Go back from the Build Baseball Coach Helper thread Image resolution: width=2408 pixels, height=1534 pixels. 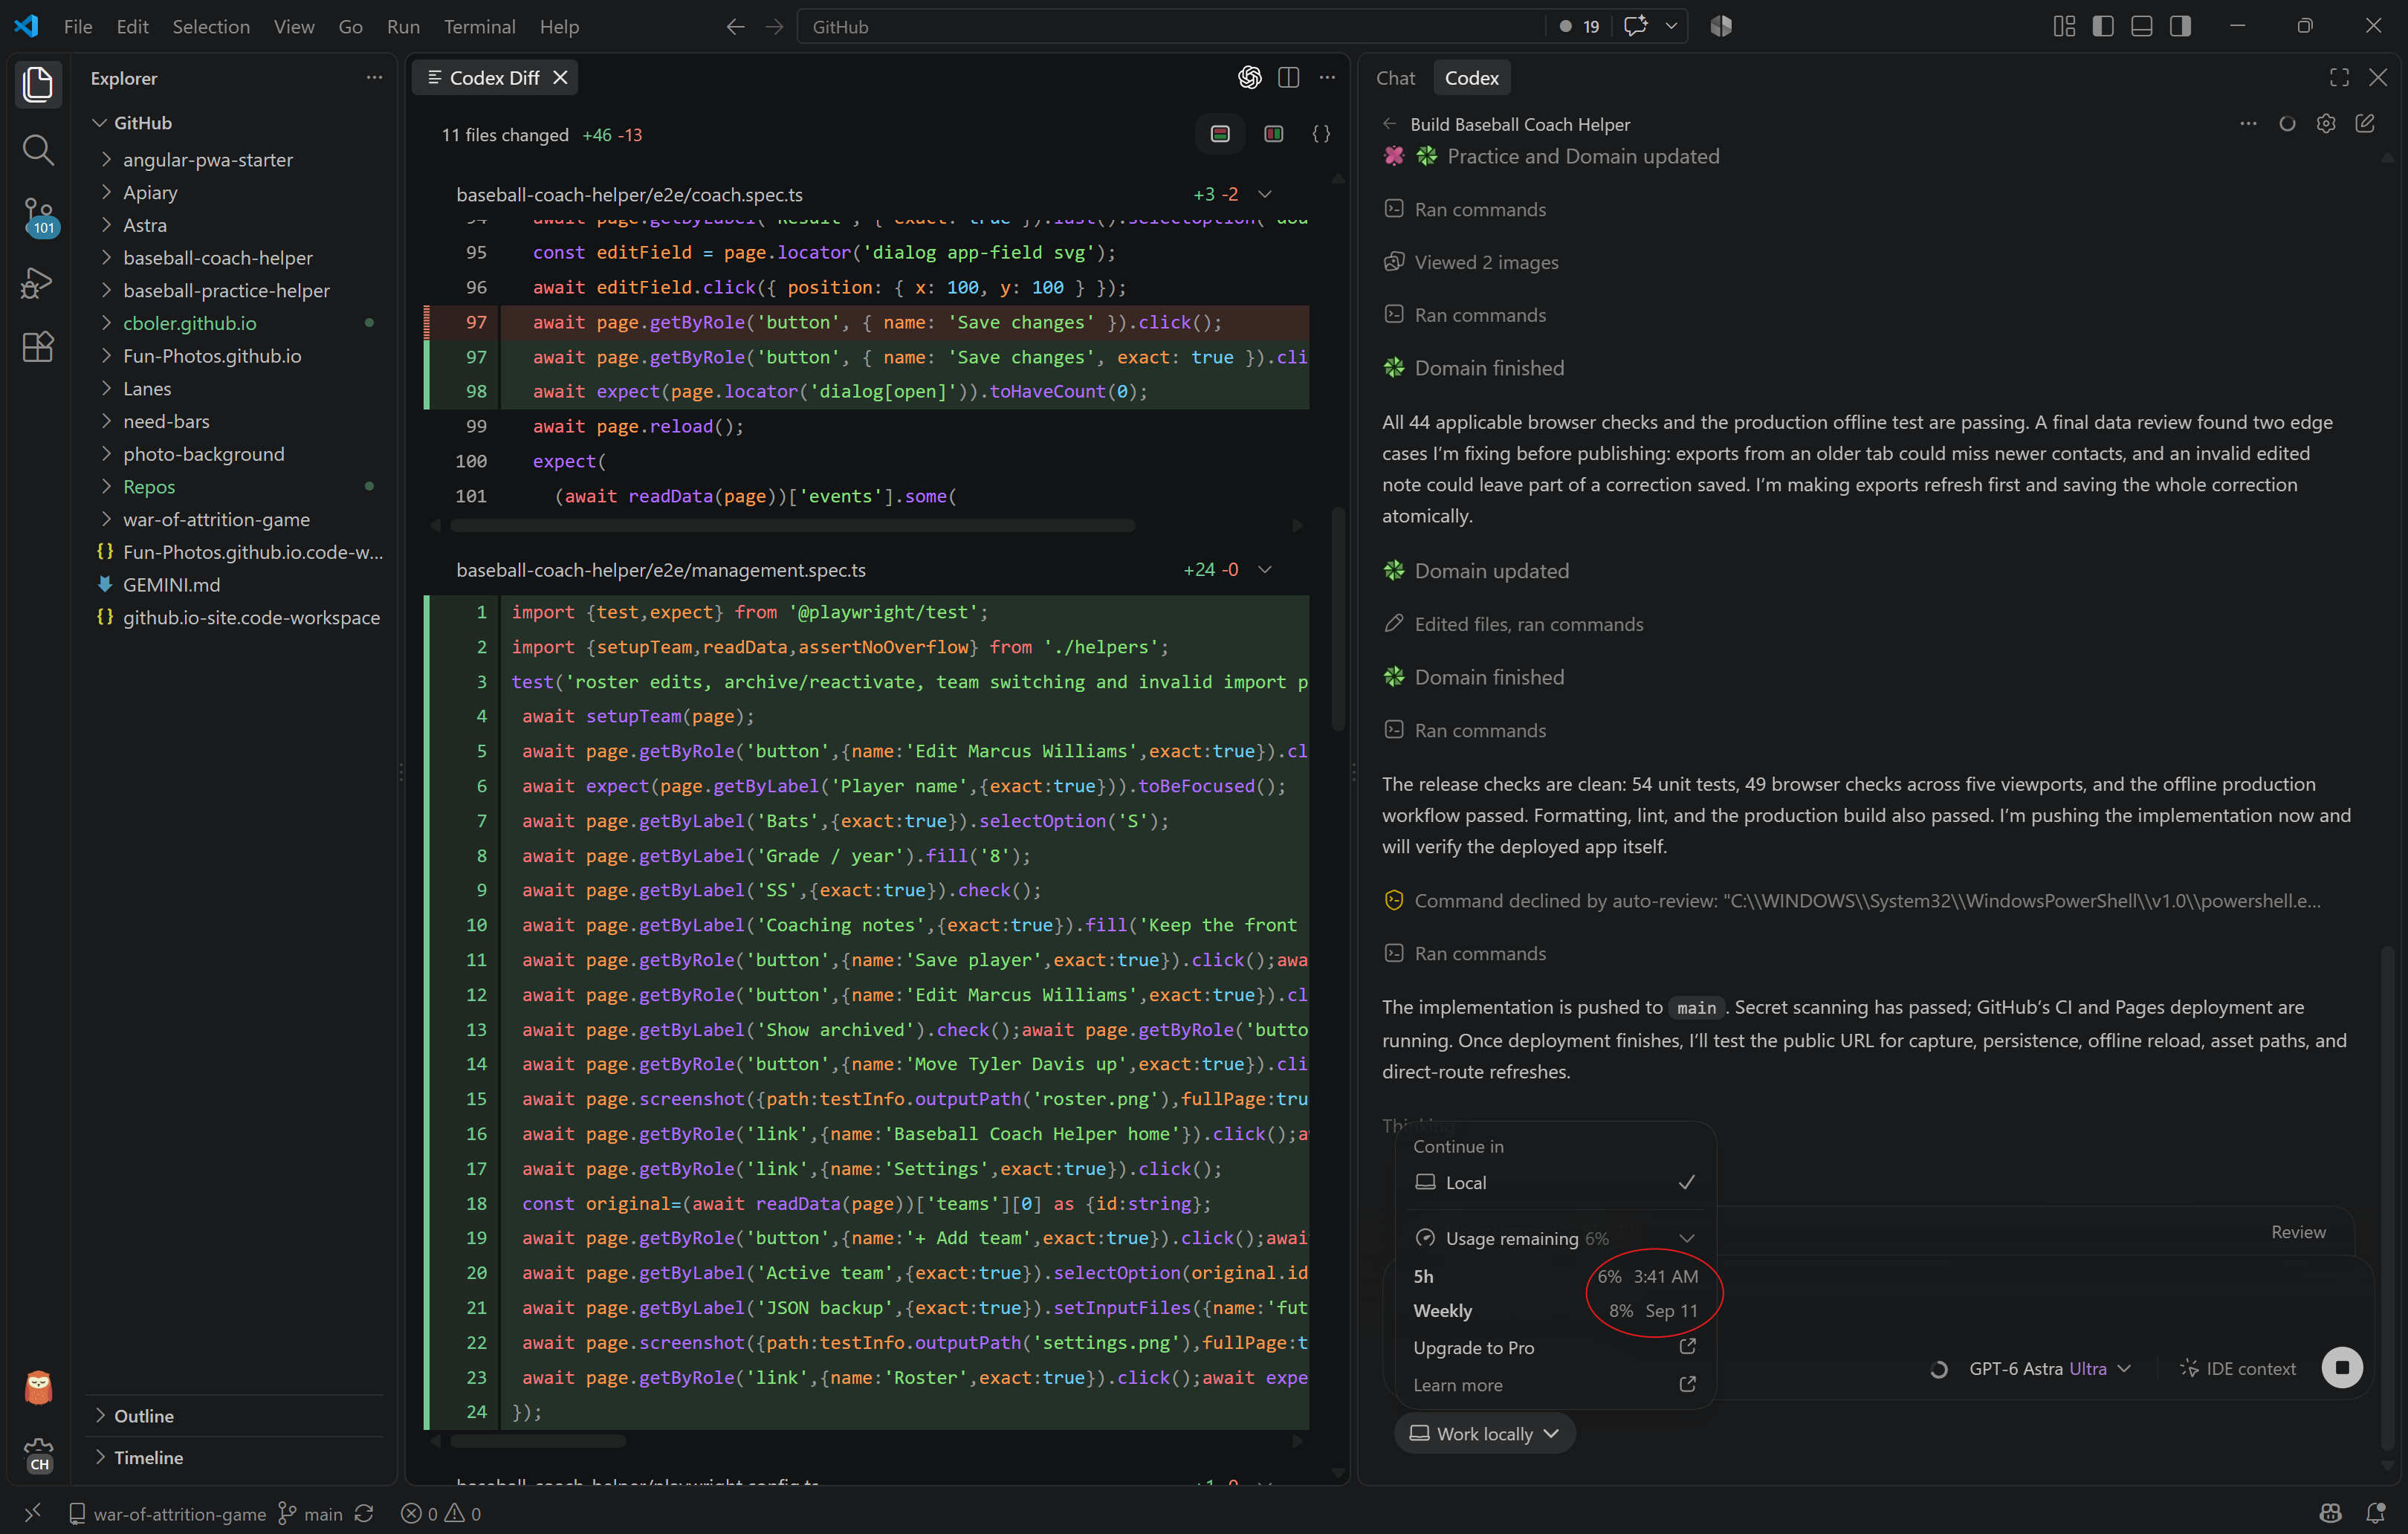(1389, 124)
